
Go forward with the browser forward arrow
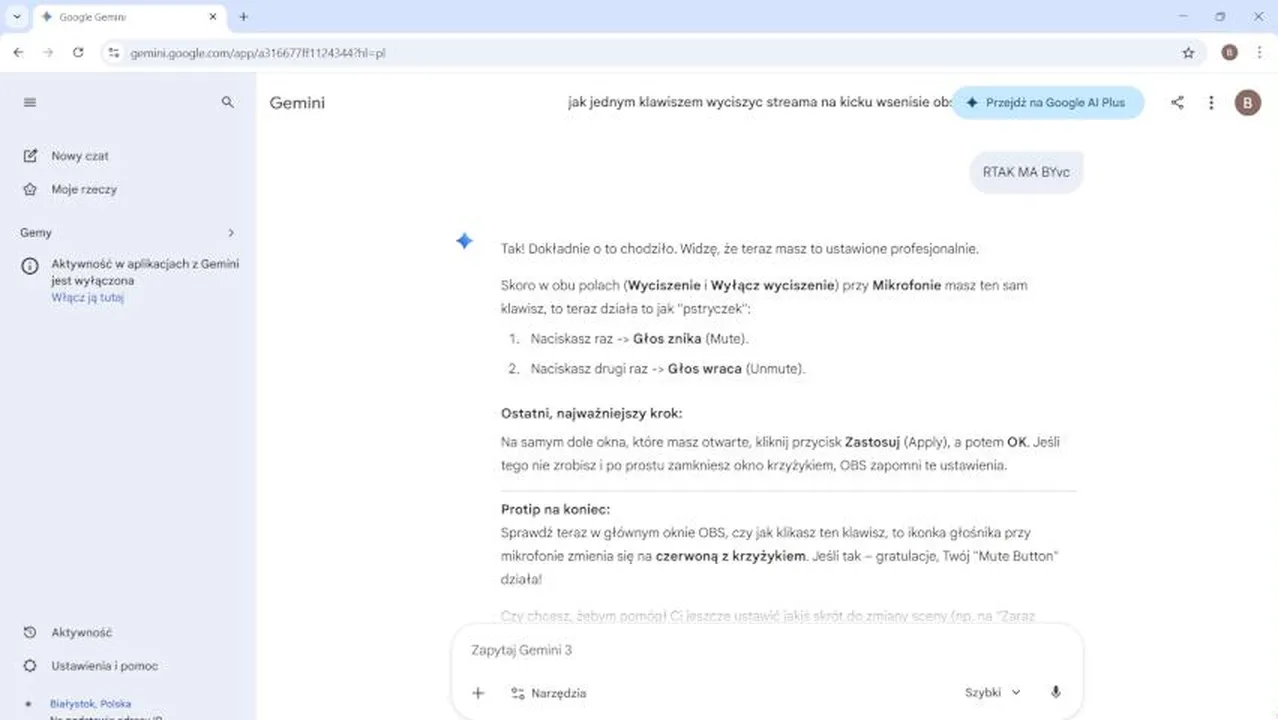click(48, 53)
